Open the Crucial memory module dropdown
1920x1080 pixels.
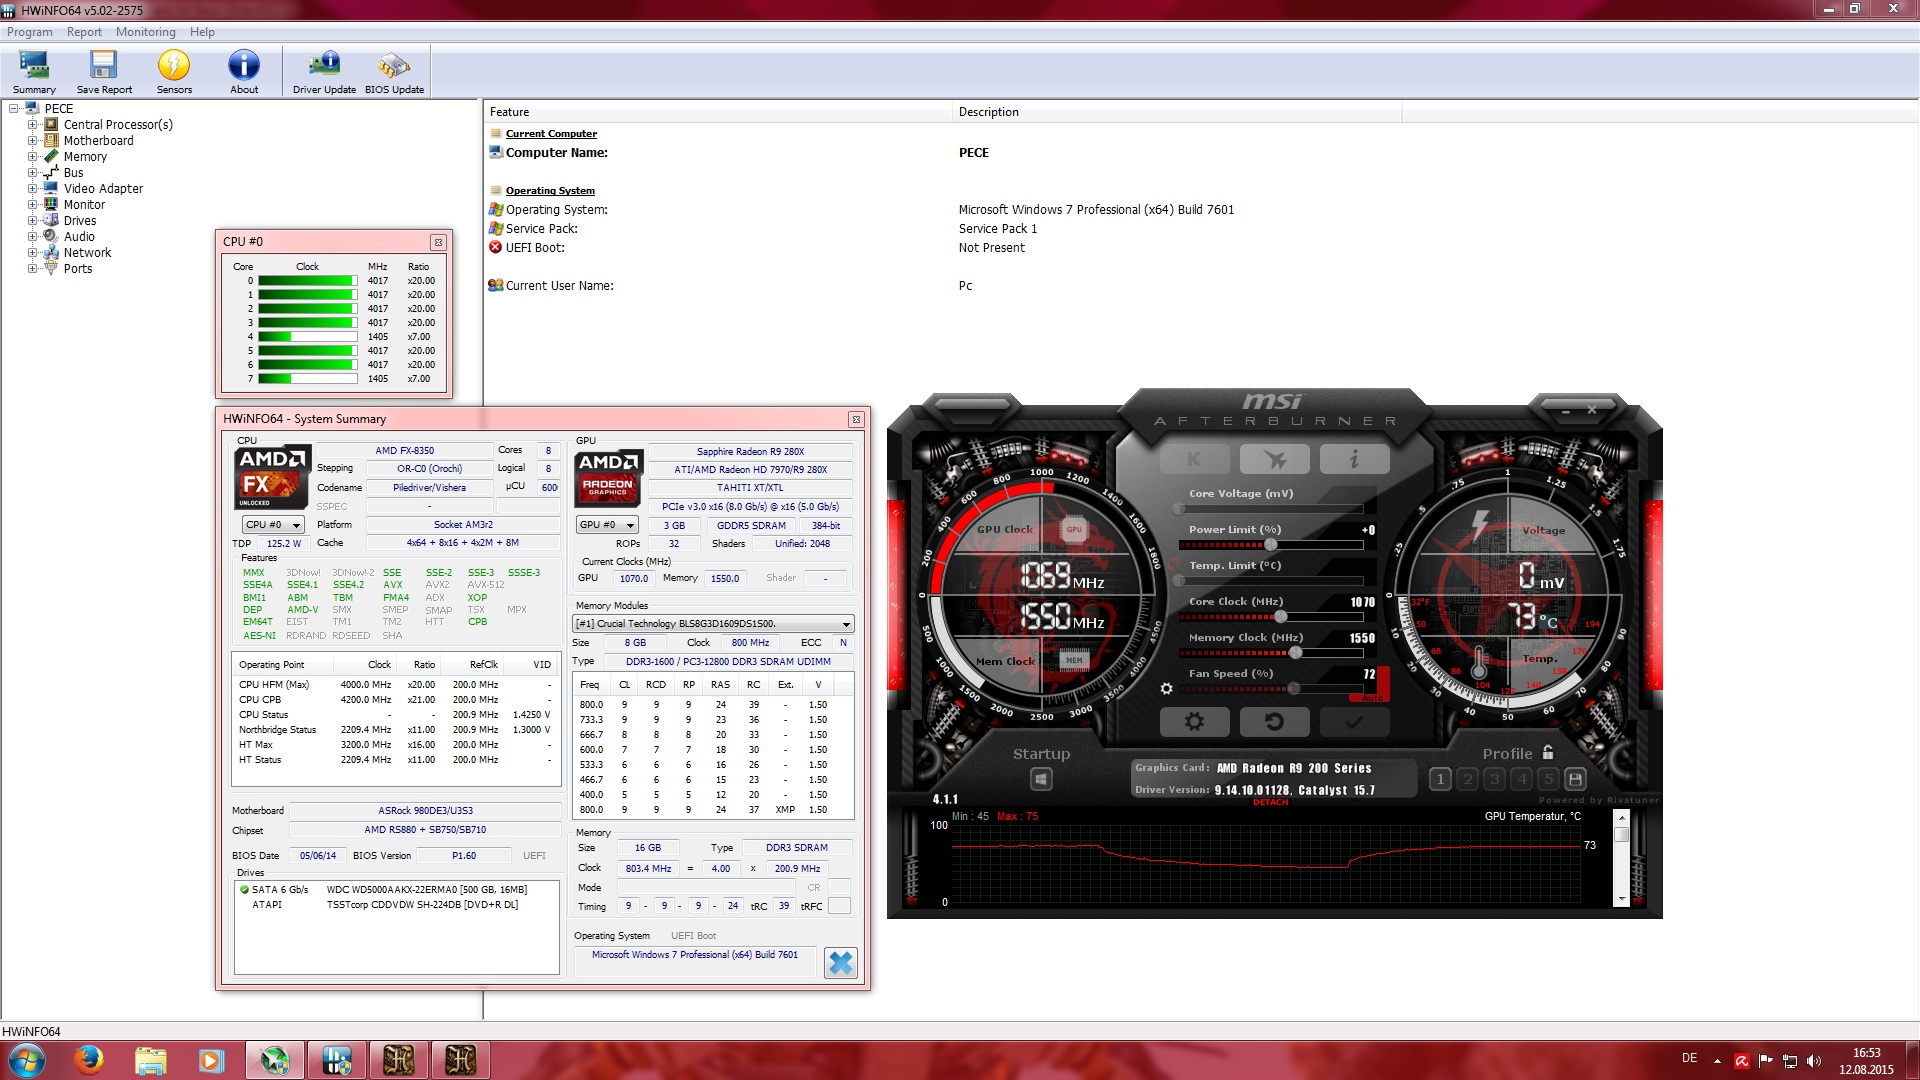click(712, 624)
